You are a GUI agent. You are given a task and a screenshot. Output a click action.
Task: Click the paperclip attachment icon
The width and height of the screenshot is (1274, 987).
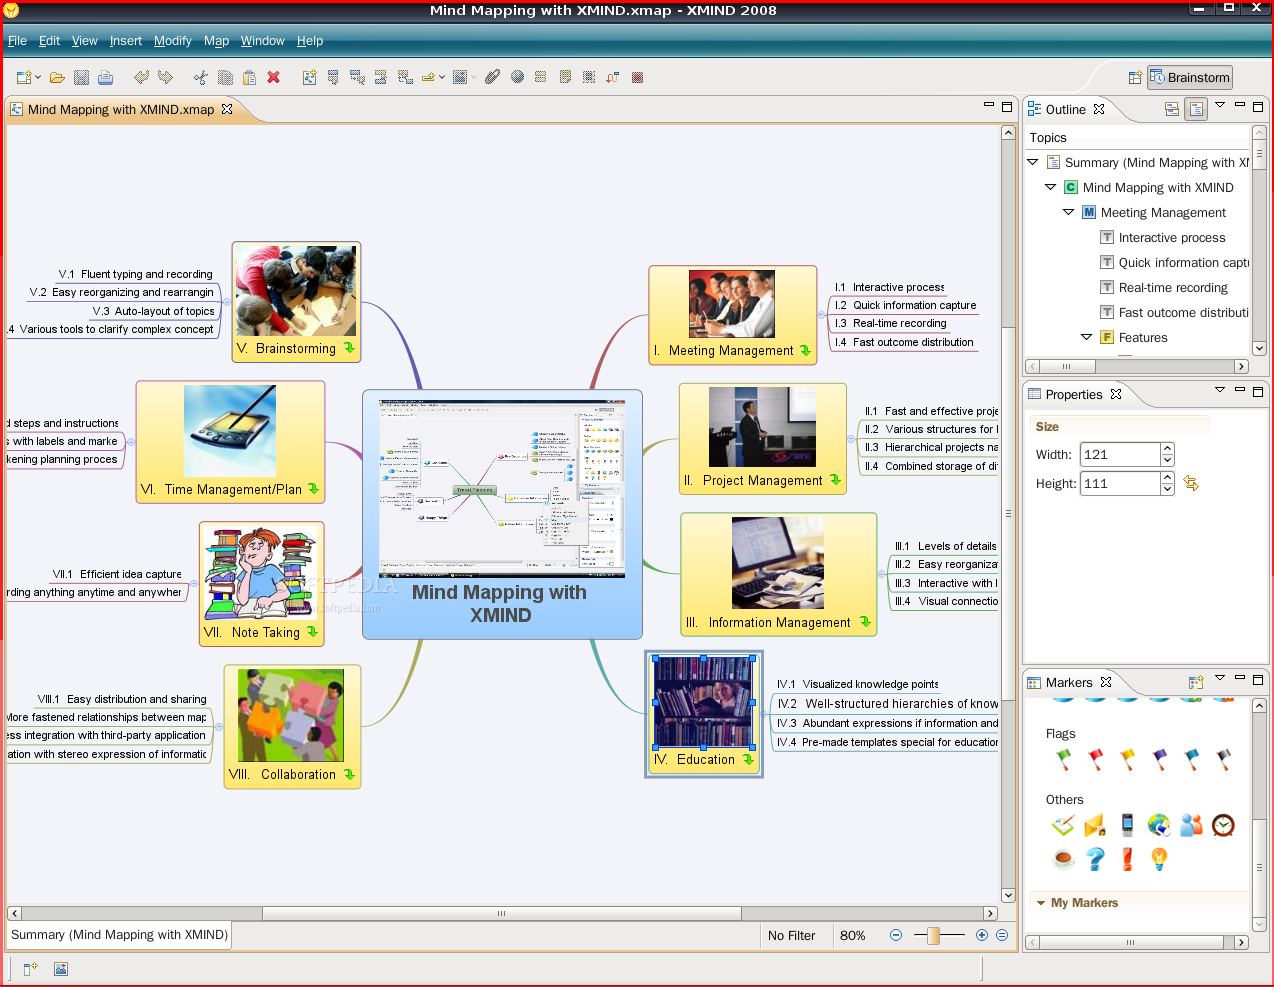point(492,77)
